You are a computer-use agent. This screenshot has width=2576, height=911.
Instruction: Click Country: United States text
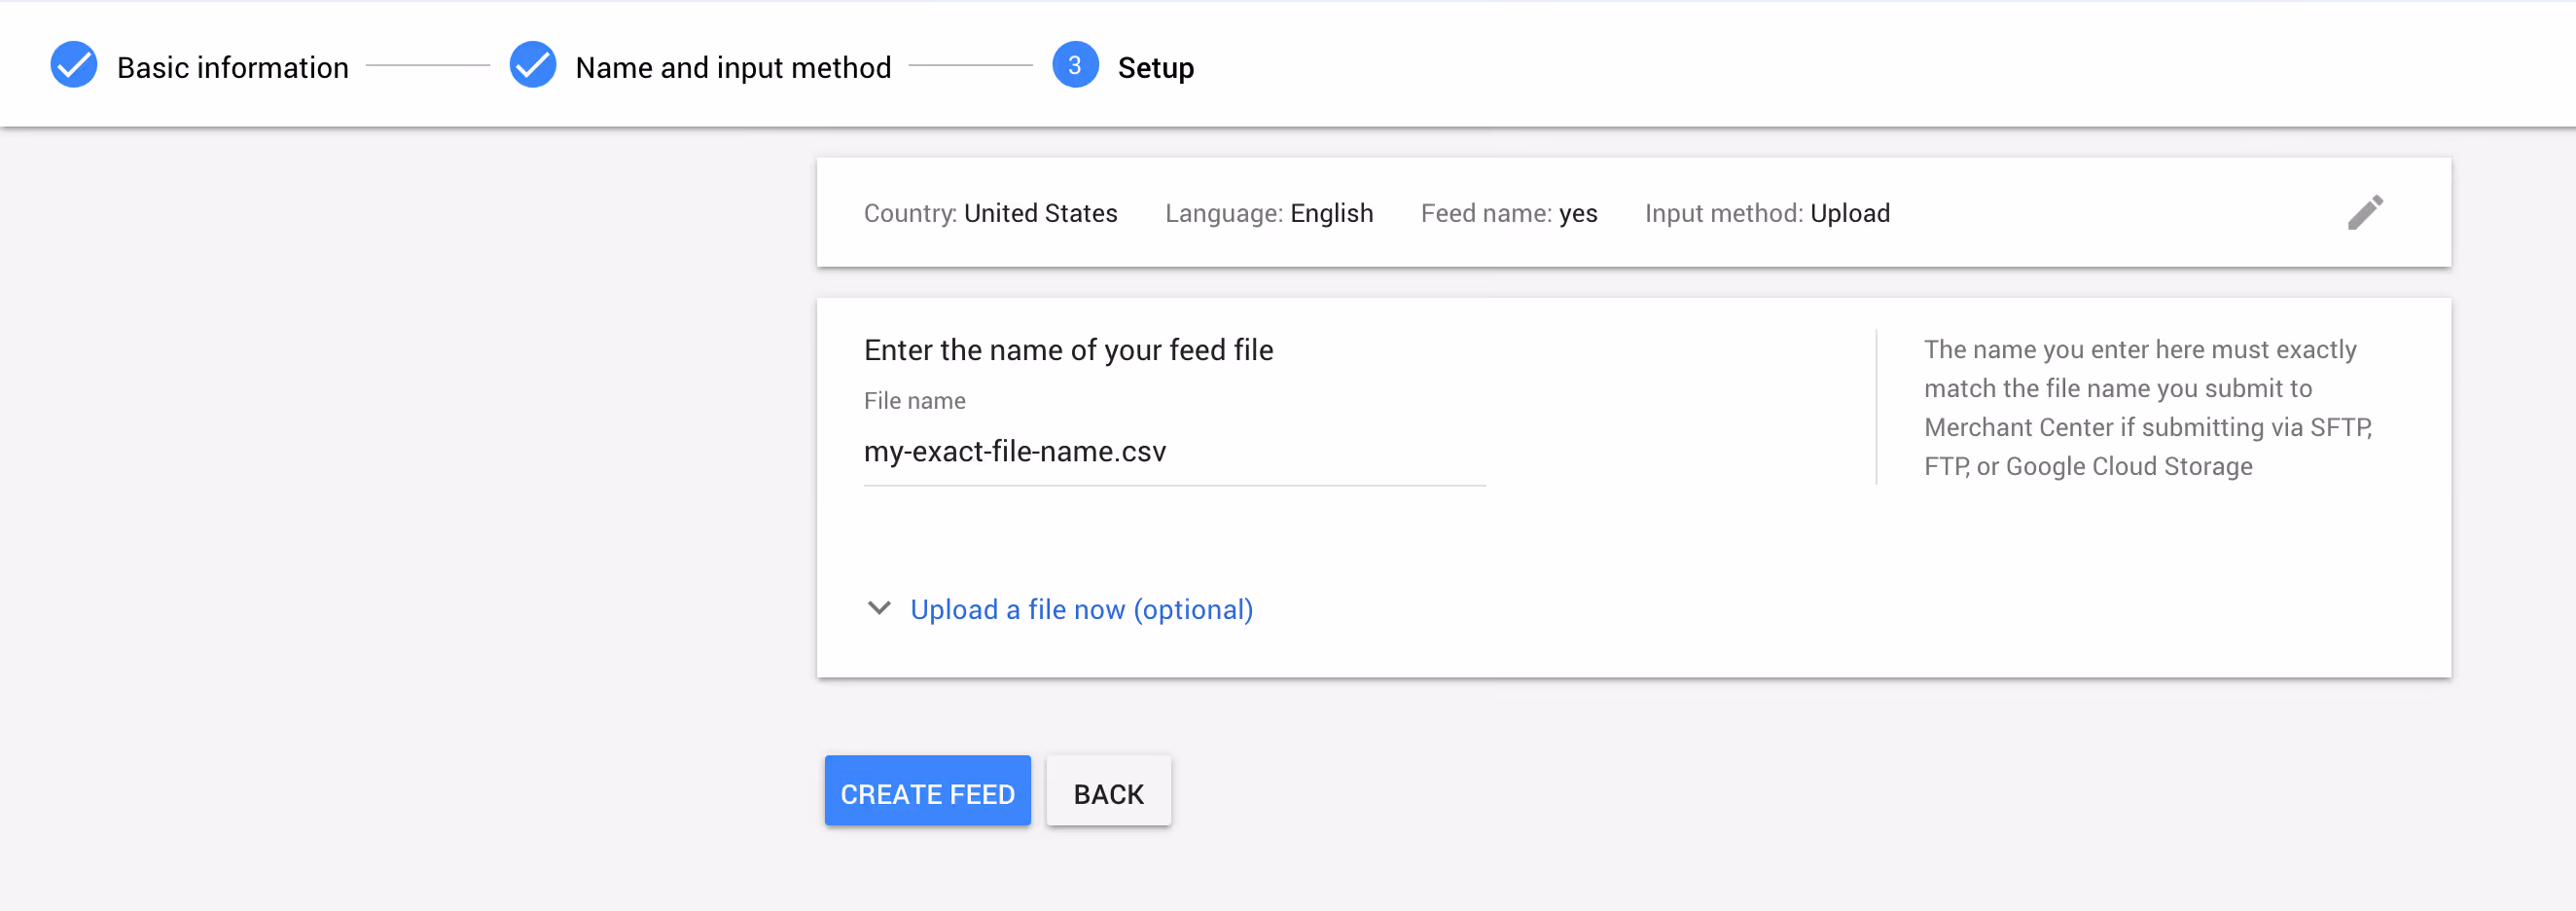coord(990,213)
